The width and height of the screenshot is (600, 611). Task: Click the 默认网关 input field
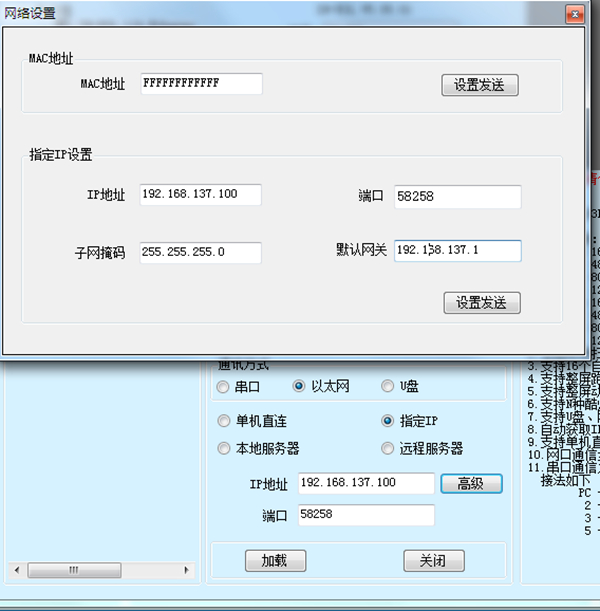[x=457, y=250]
